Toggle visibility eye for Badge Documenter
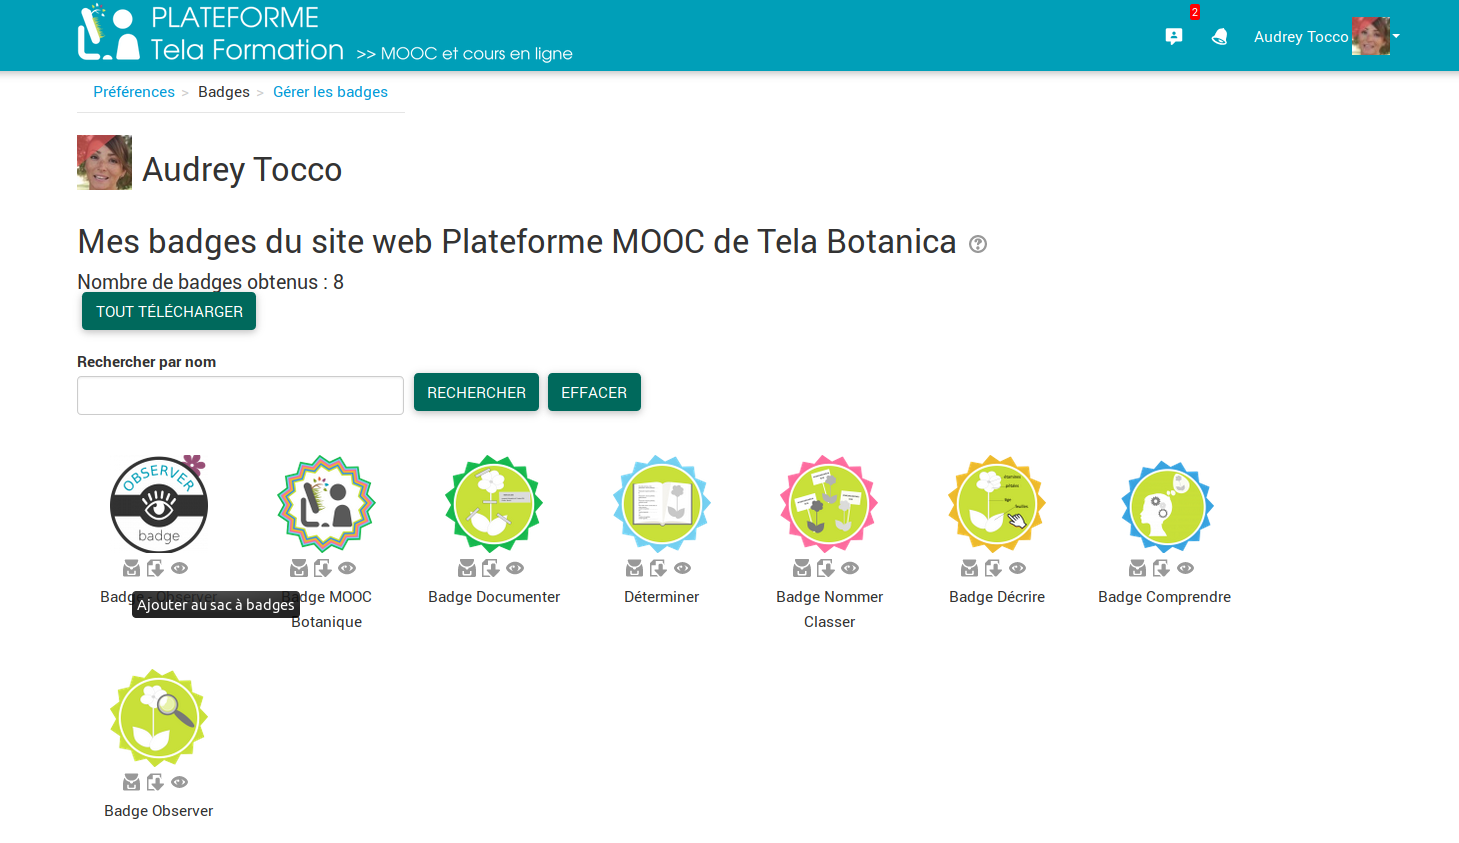This screenshot has width=1459, height=843. point(515,568)
